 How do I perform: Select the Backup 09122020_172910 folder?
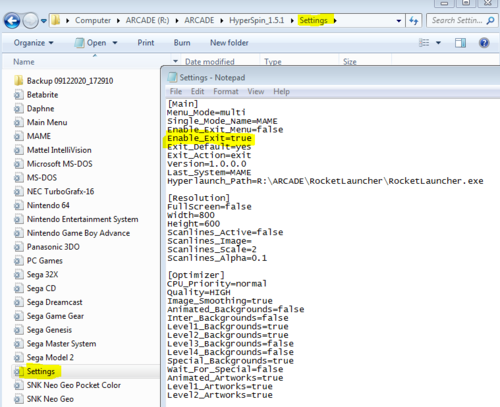pyautogui.click(x=63, y=81)
